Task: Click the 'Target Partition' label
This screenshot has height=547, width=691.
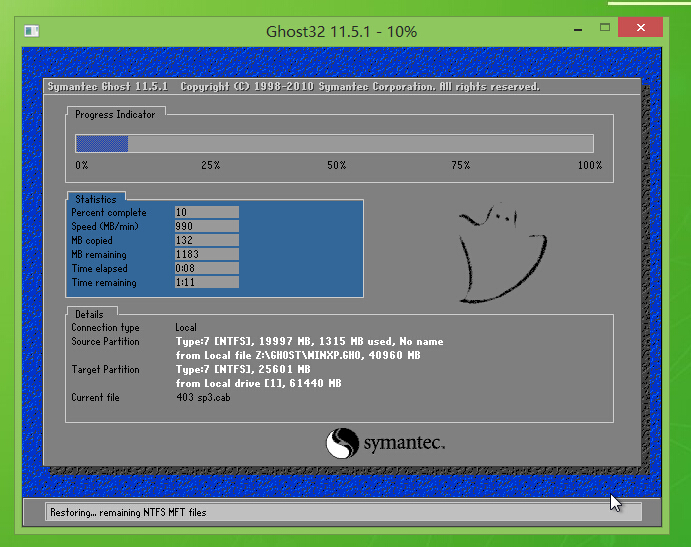Action: coord(105,369)
